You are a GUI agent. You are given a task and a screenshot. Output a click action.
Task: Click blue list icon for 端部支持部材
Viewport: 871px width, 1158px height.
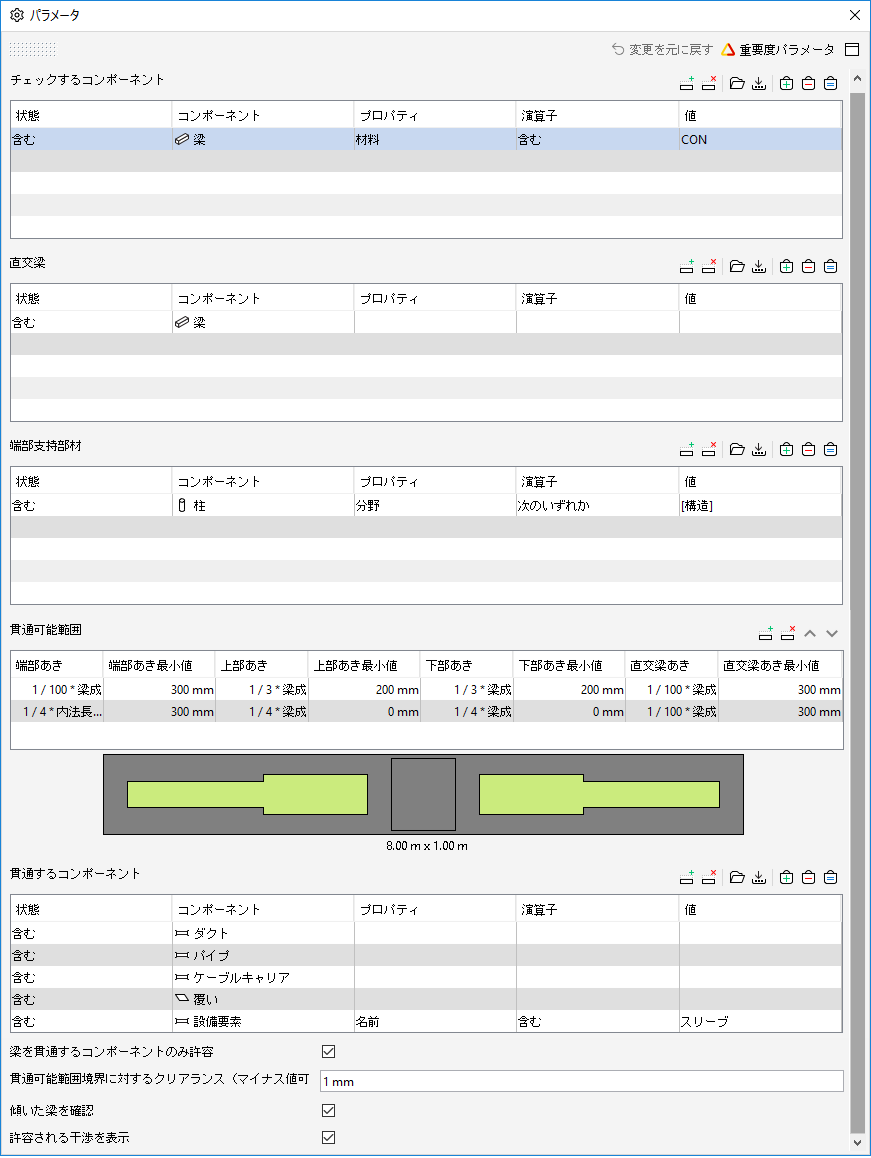click(x=830, y=450)
